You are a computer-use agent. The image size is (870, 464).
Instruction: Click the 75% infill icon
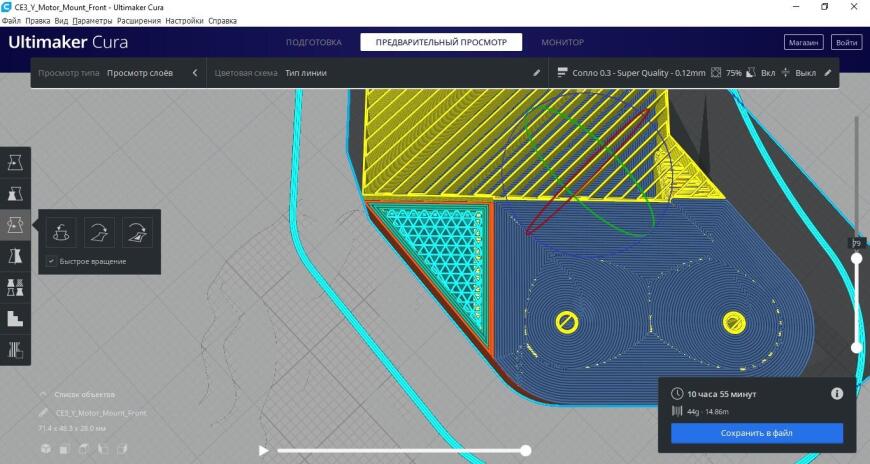point(716,73)
